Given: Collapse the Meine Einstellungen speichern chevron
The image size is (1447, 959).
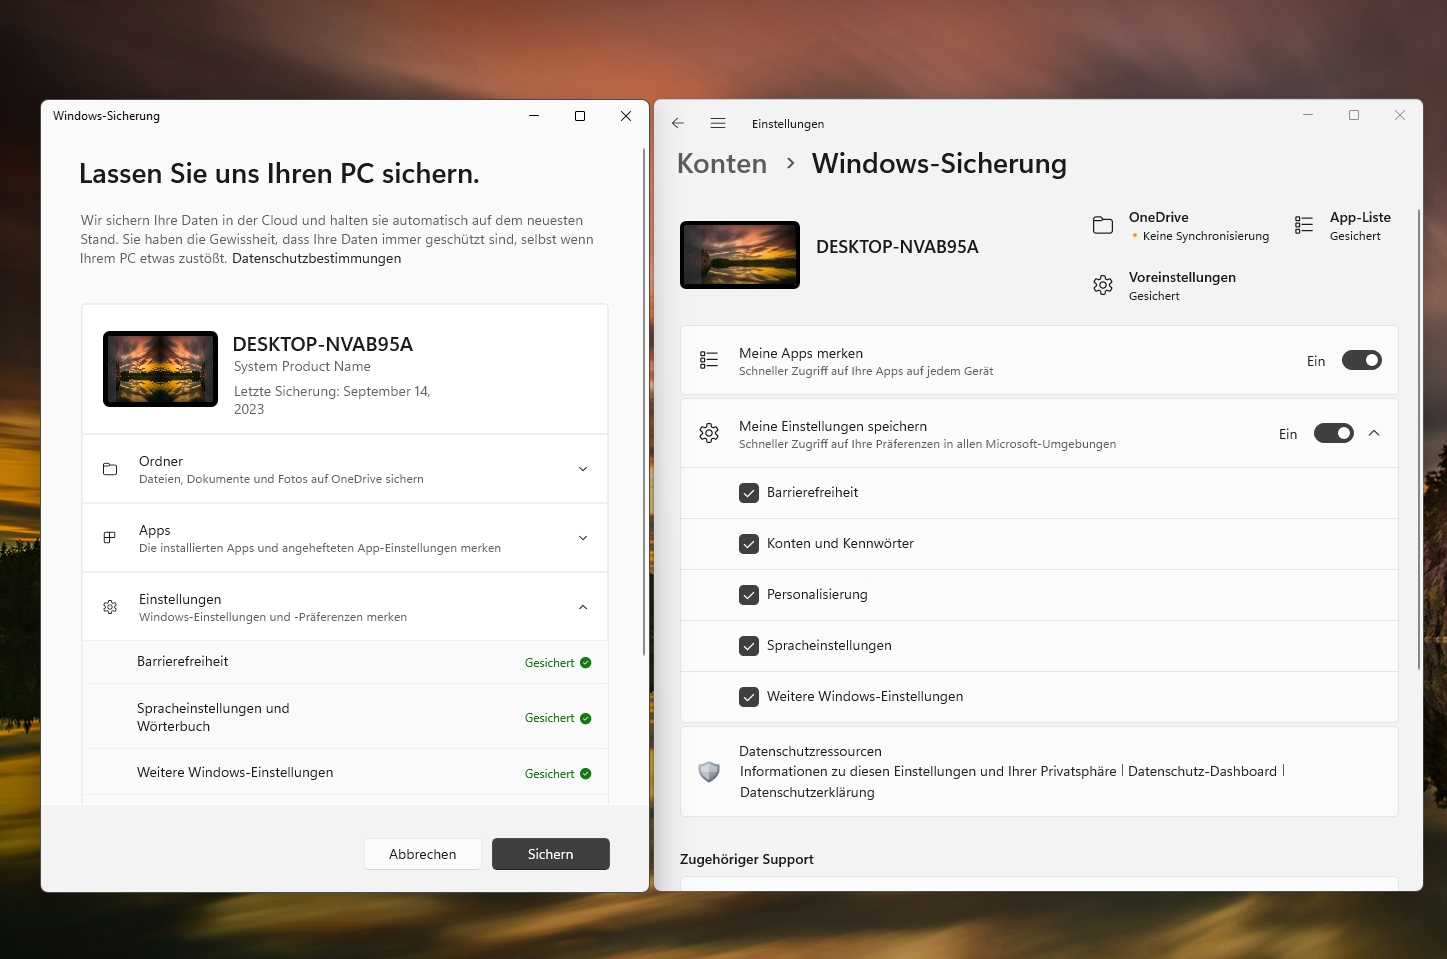Looking at the screenshot, I should (x=1374, y=433).
